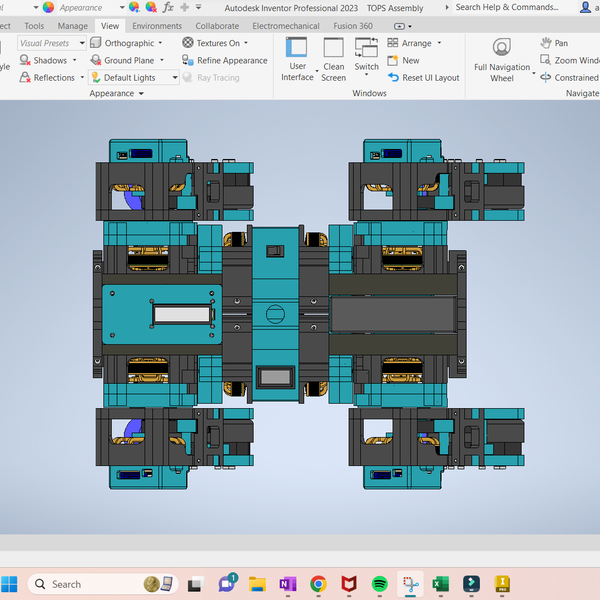
Task: Expand the User Interface dropdown arrow
Action: pos(317,72)
